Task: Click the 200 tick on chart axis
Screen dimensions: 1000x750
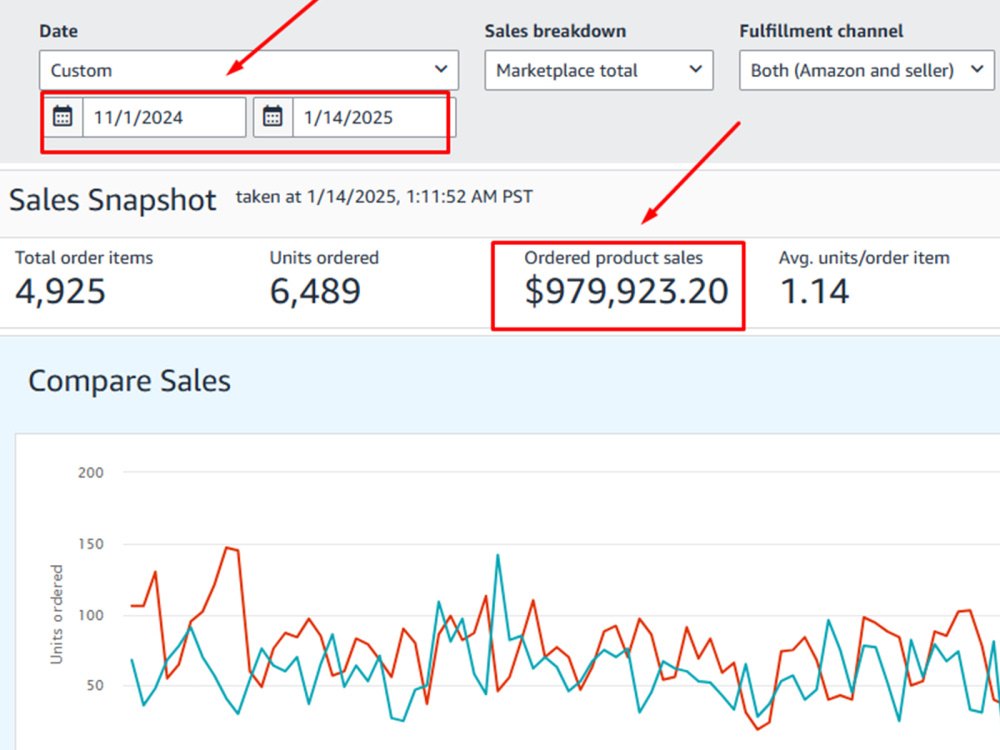Action: pyautogui.click(x=91, y=473)
